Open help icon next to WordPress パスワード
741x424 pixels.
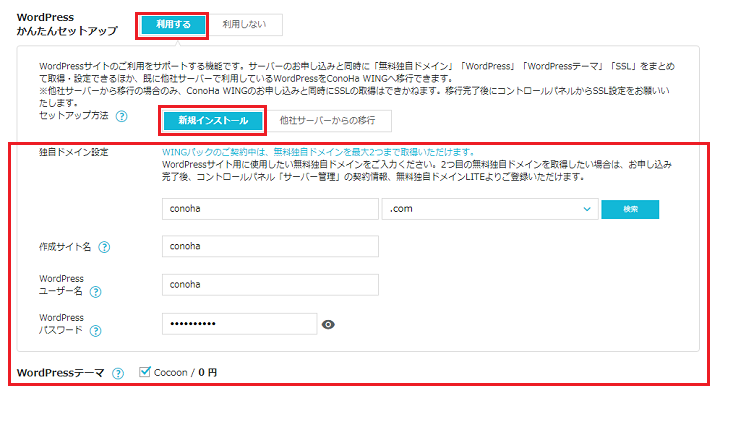95,331
